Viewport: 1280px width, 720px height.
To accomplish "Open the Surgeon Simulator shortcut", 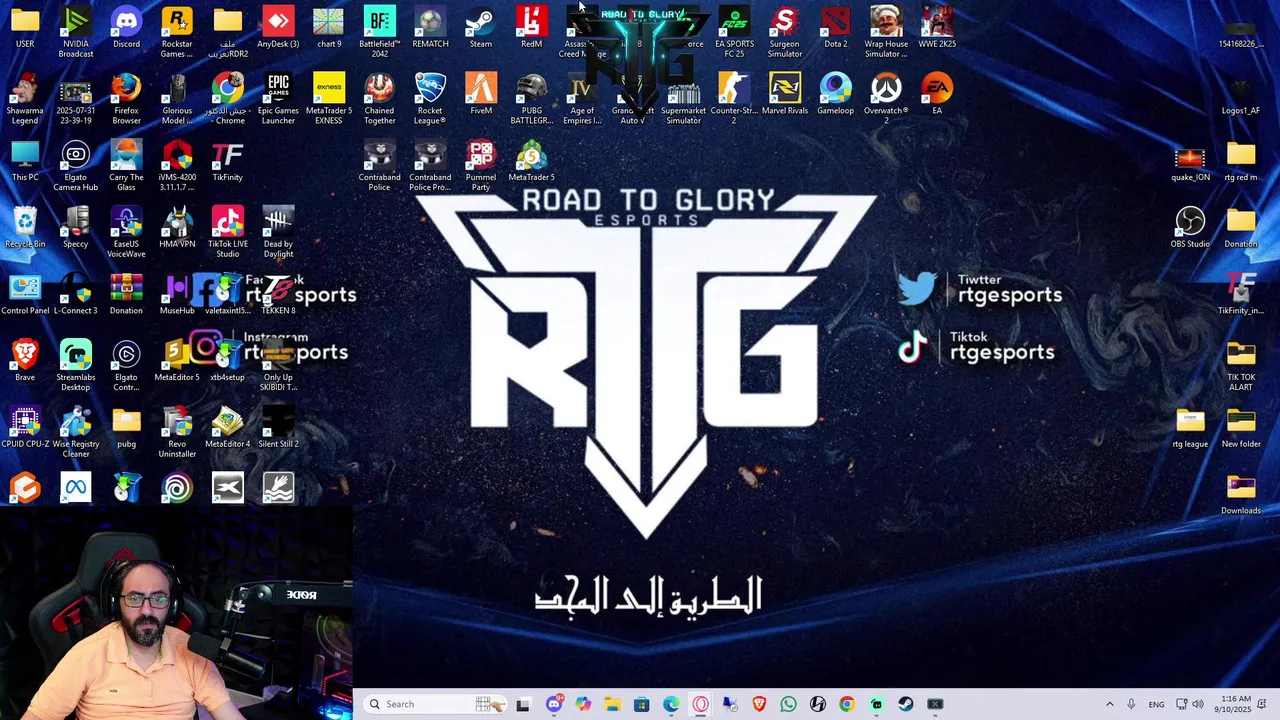I will tap(785, 31).
